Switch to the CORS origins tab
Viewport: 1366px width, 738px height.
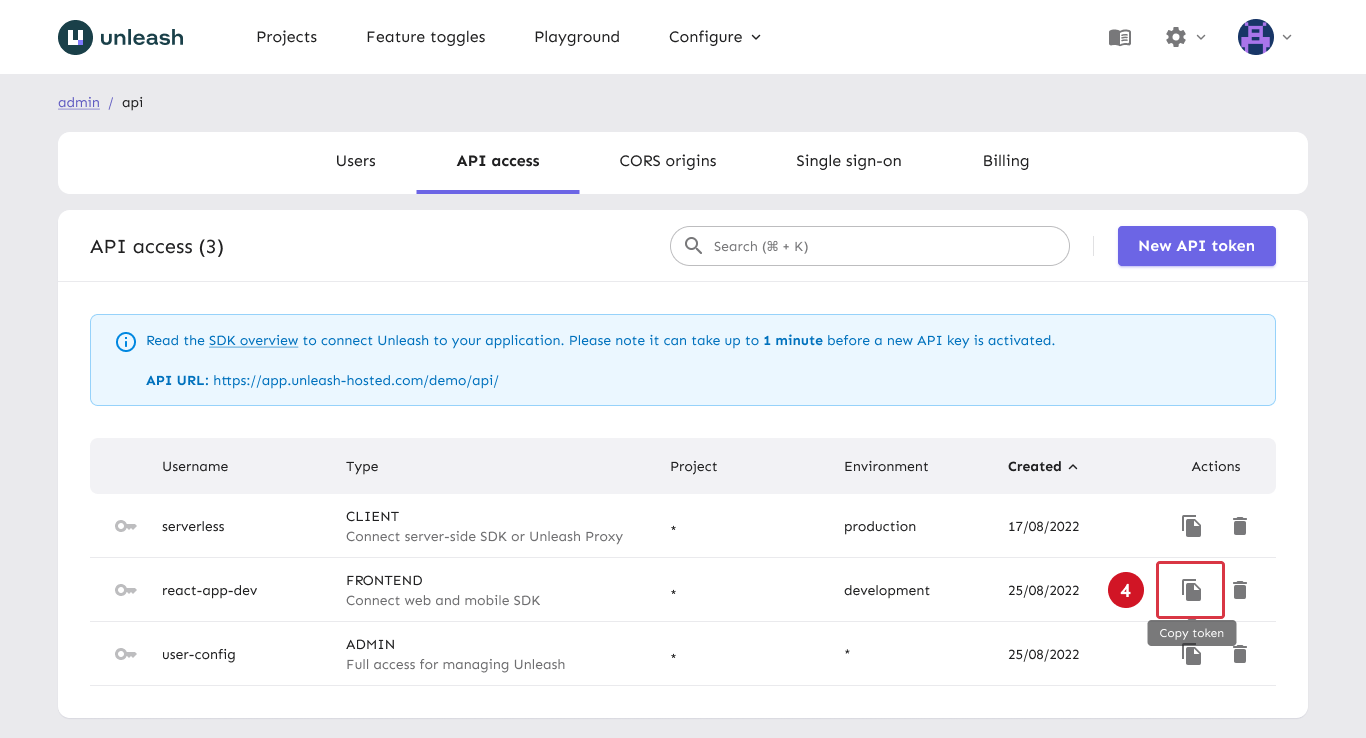point(668,161)
